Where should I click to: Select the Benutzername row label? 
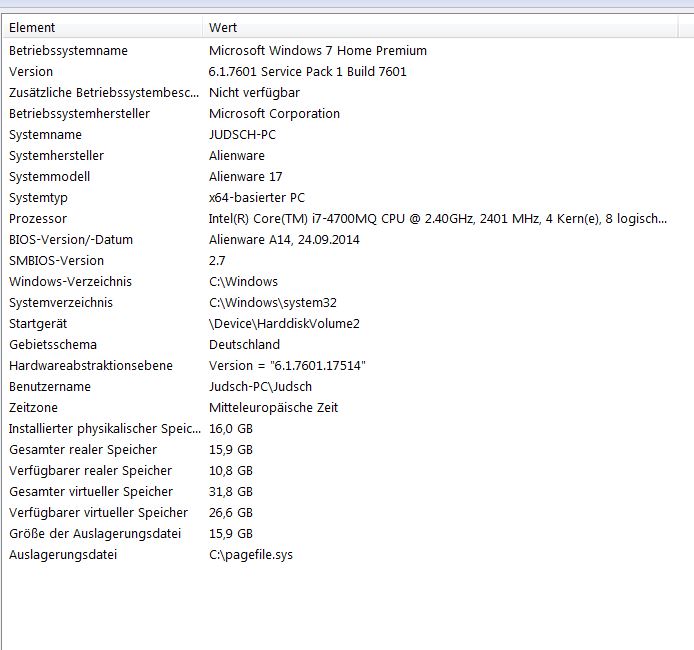pyautogui.click(x=50, y=387)
